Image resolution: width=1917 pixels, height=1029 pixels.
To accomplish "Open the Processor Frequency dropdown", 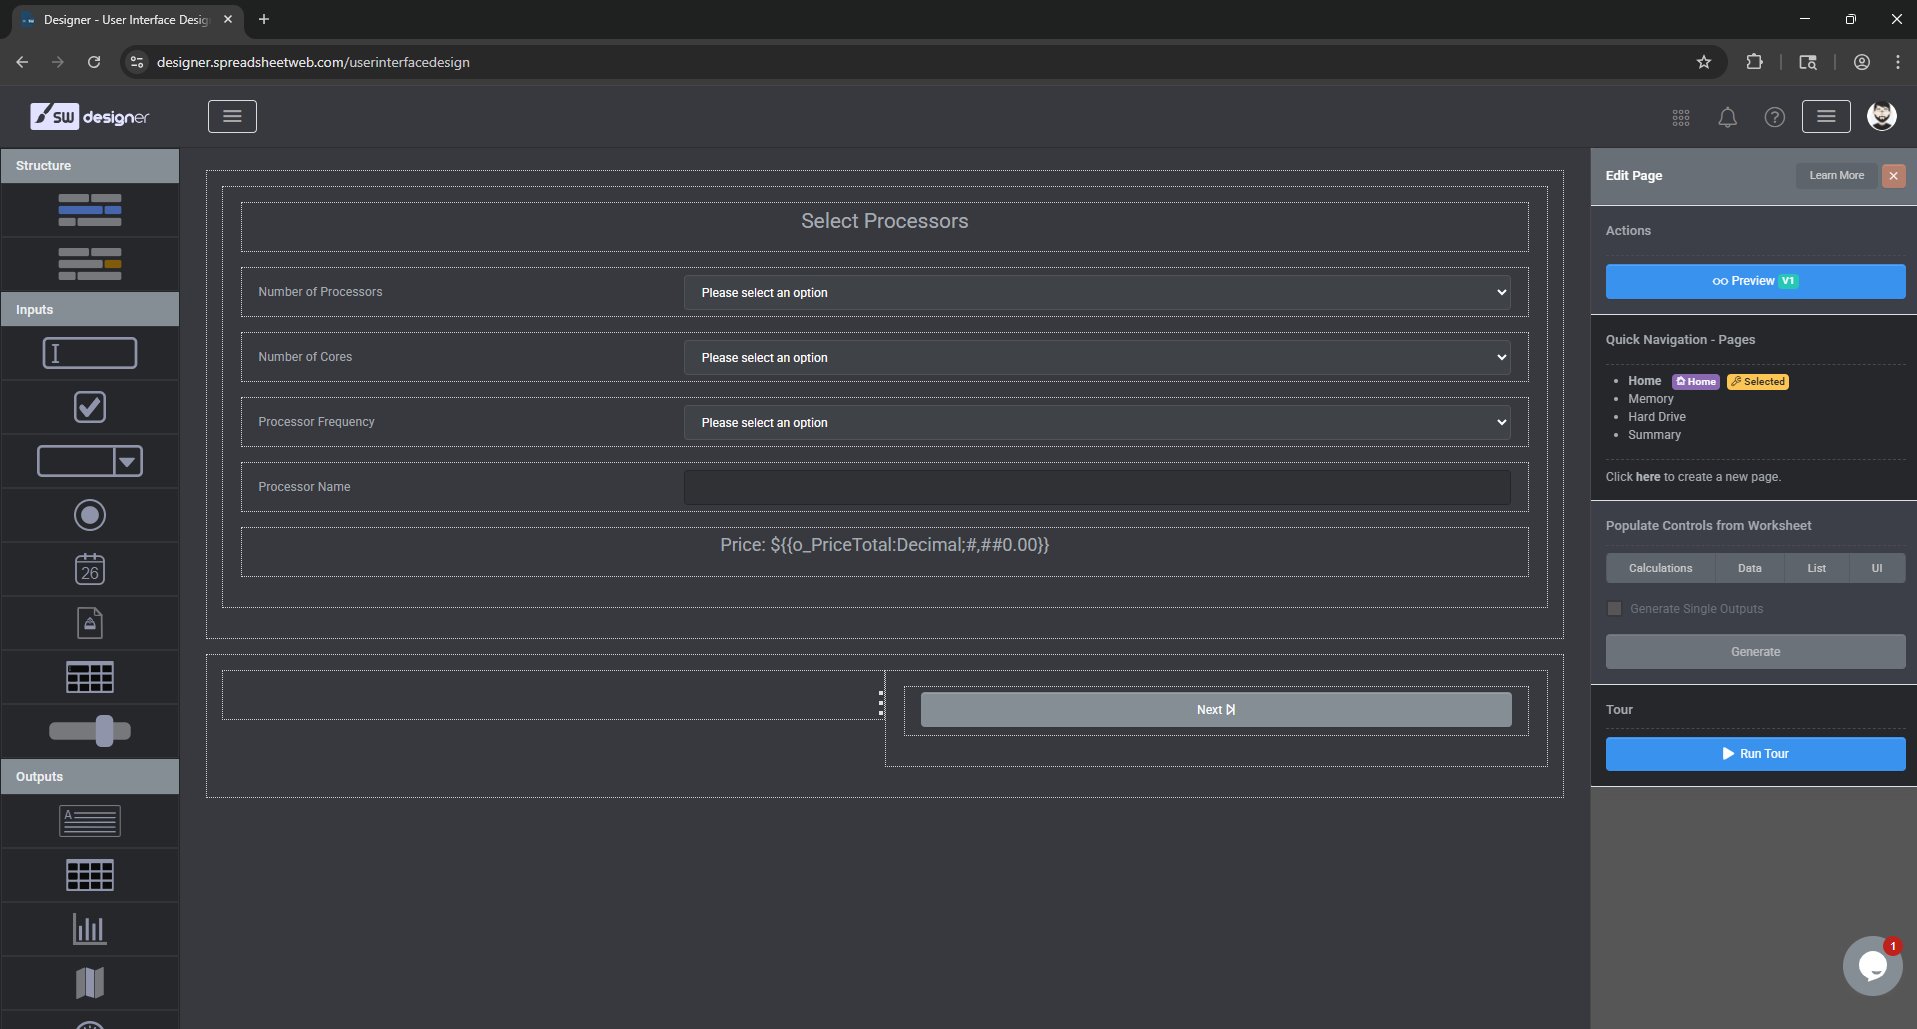I will coord(1097,422).
